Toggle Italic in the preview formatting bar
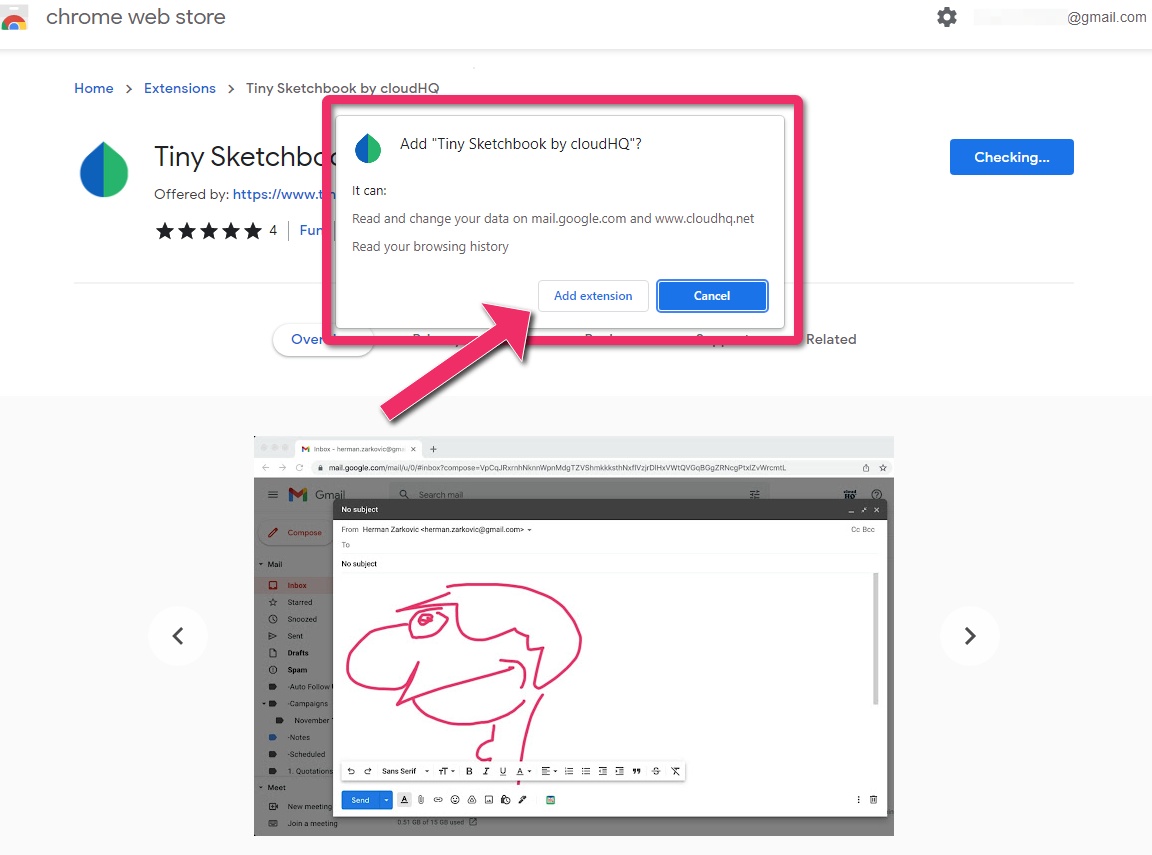This screenshot has width=1152, height=855. [x=486, y=771]
